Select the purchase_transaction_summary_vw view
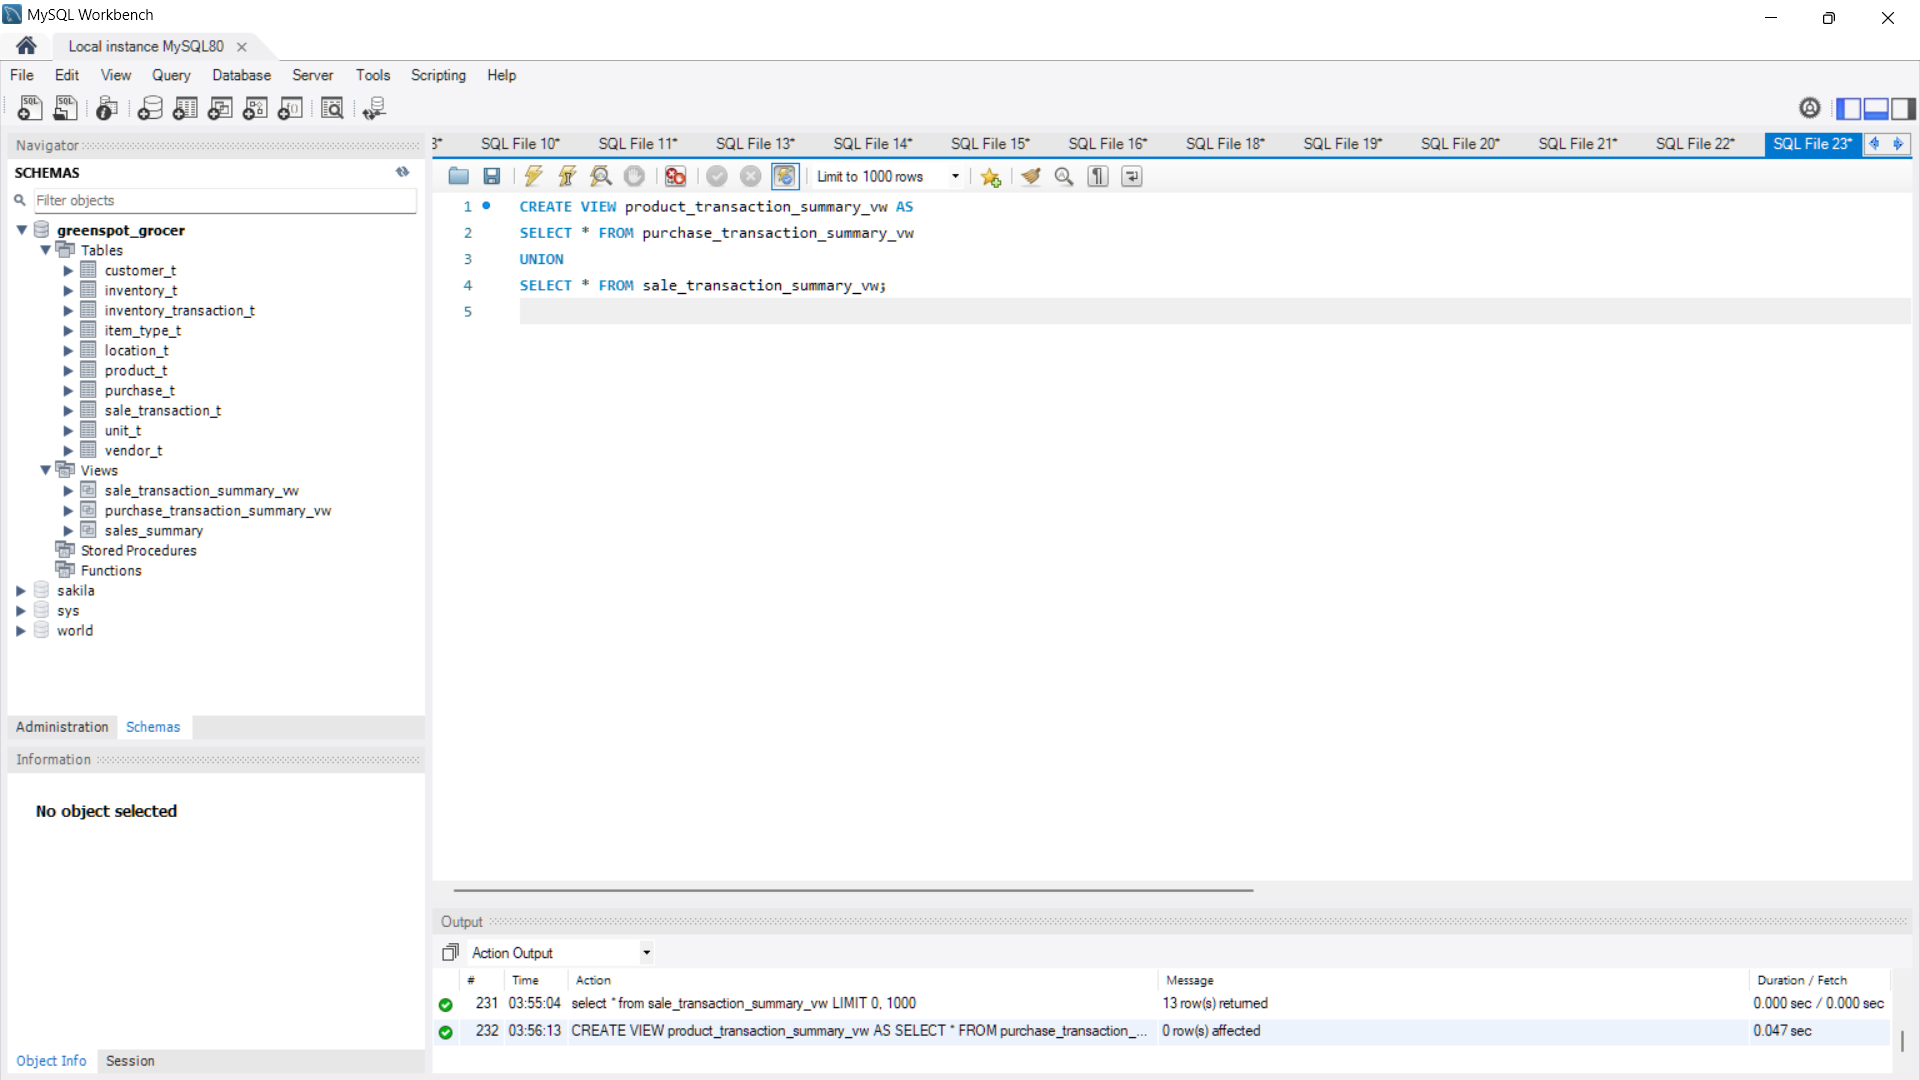 pyautogui.click(x=217, y=511)
